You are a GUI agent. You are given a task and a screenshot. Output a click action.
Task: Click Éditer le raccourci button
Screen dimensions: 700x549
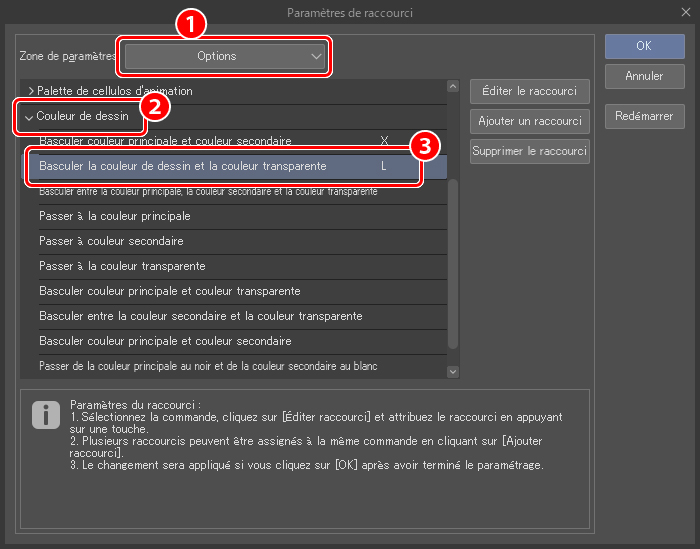529,91
